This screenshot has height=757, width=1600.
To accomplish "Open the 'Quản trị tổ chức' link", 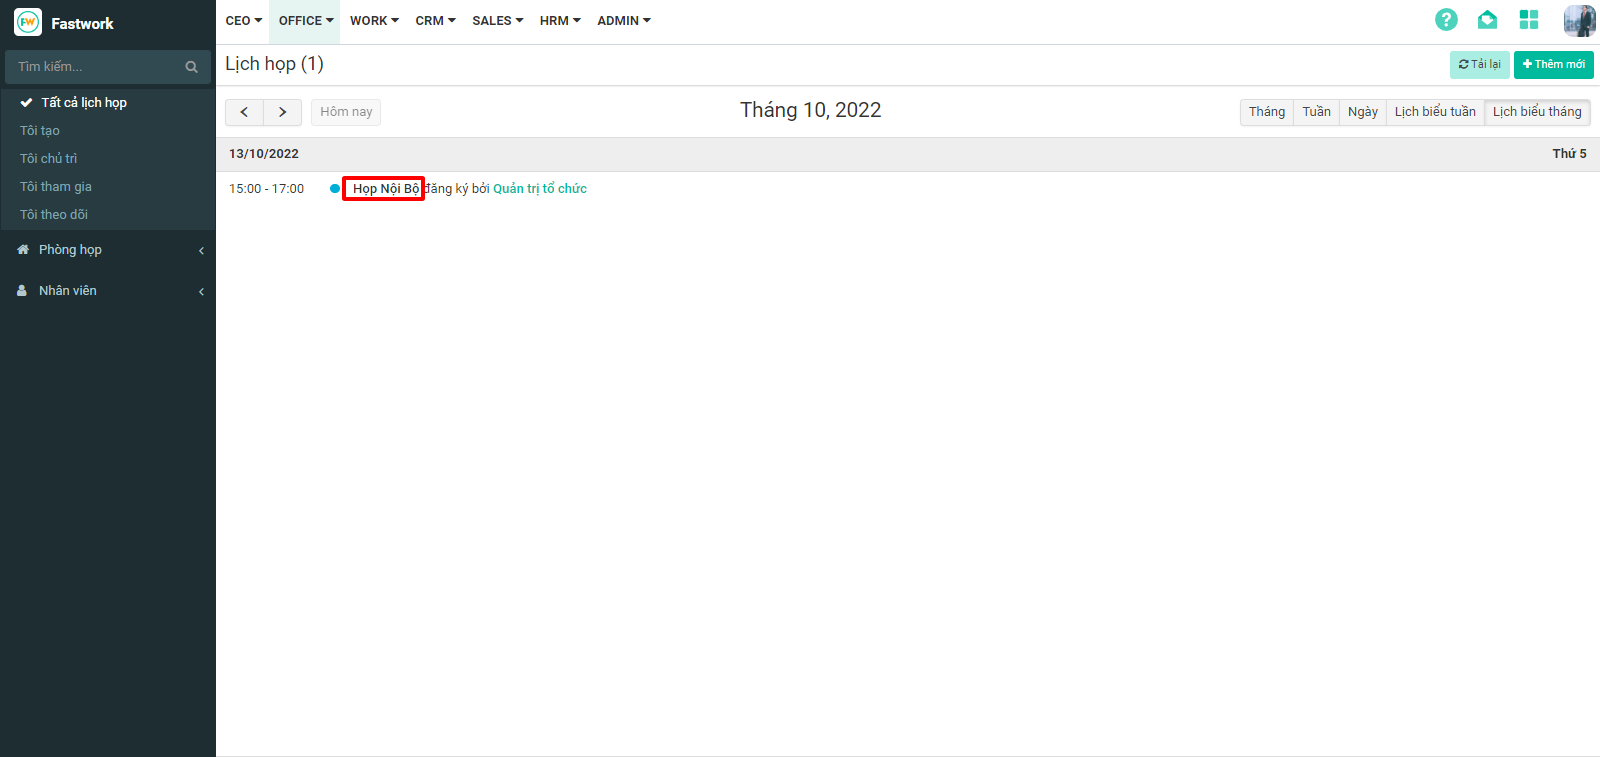I will click(x=540, y=189).
